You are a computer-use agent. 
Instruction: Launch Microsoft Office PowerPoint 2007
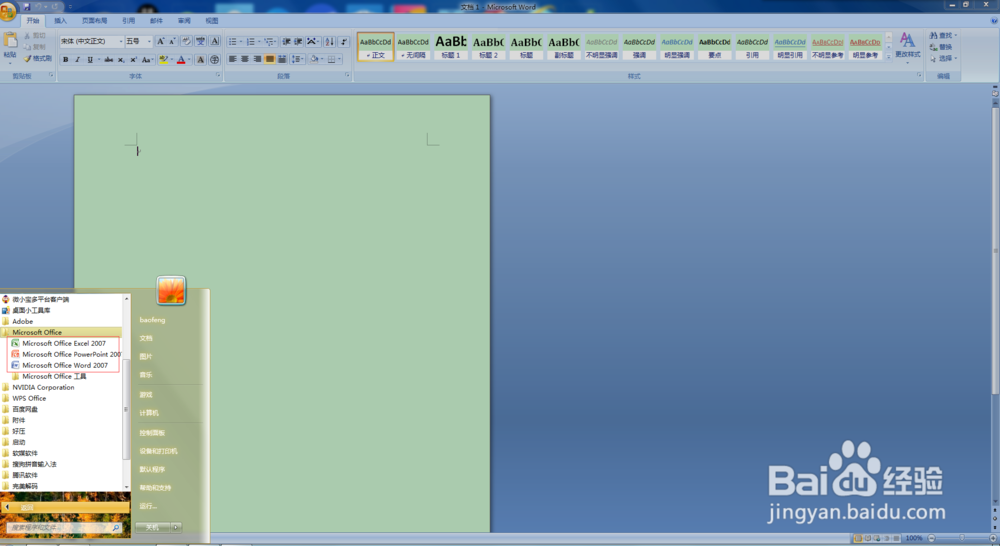pos(66,354)
